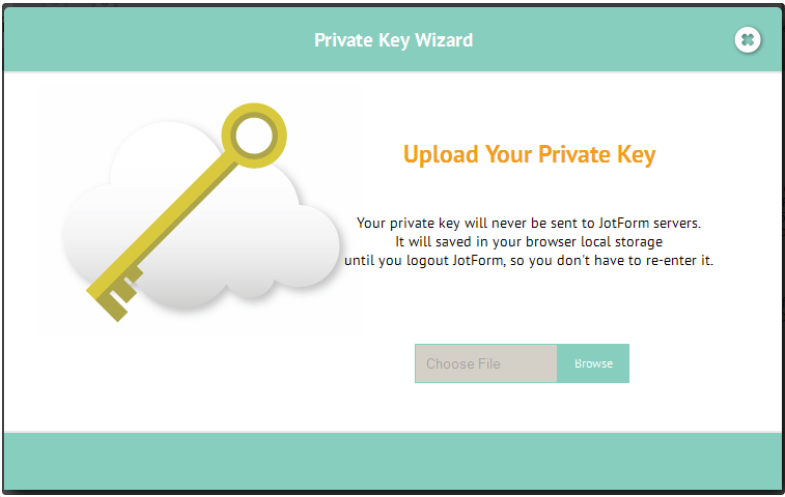This screenshot has width=785, height=497.
Task: Click the words 'Your private key' in paragraph
Action: pos(408,223)
